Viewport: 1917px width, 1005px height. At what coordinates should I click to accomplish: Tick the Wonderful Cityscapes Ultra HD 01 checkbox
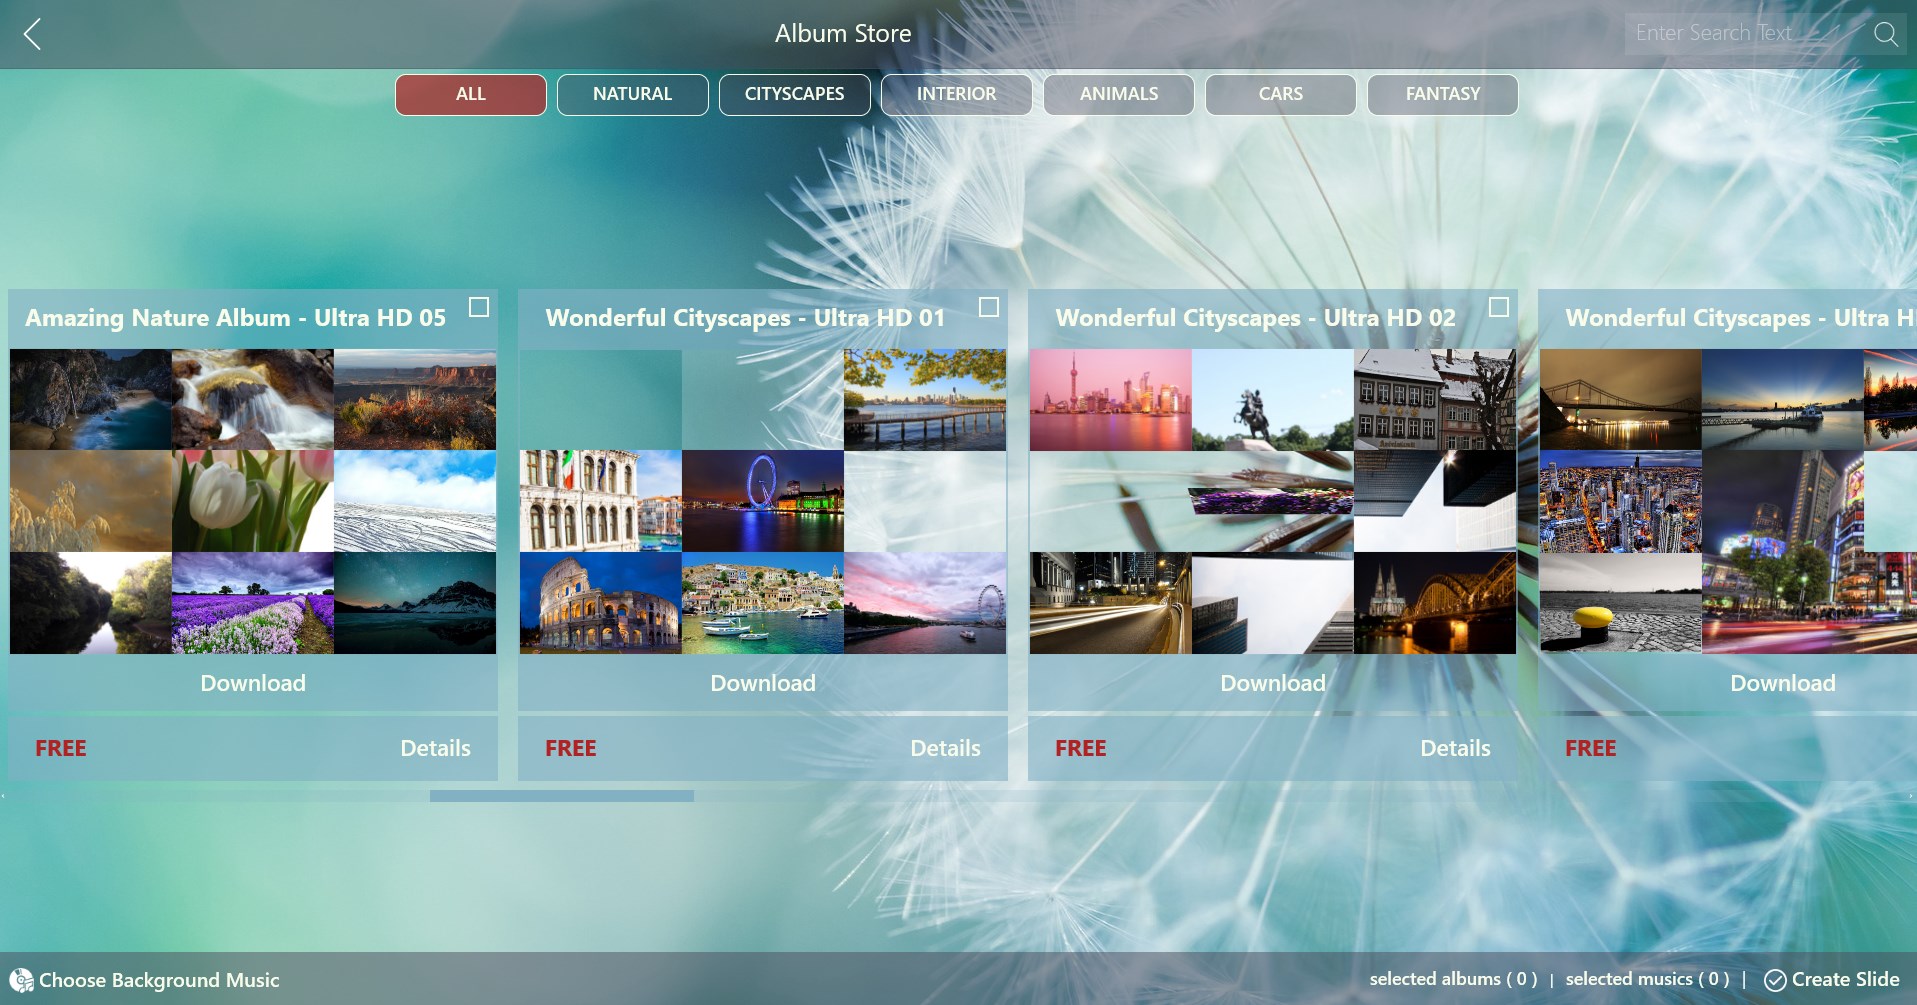(989, 307)
